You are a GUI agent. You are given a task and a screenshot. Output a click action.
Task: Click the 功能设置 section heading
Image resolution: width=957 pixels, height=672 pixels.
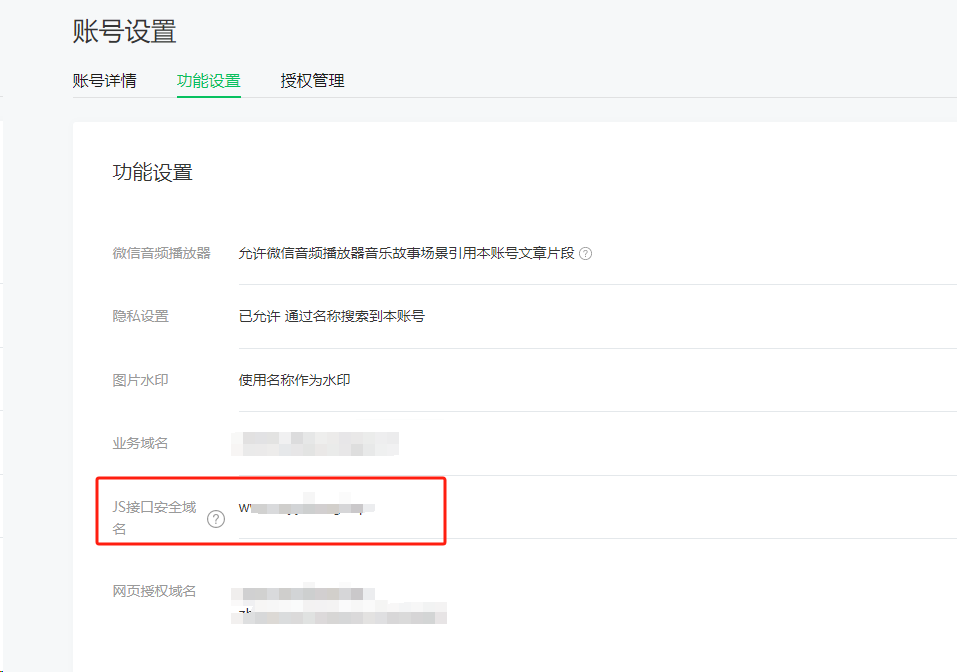point(152,172)
